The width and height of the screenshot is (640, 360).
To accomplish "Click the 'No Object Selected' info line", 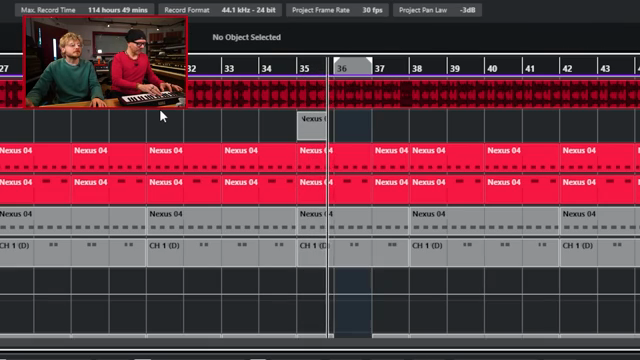I will point(247,37).
